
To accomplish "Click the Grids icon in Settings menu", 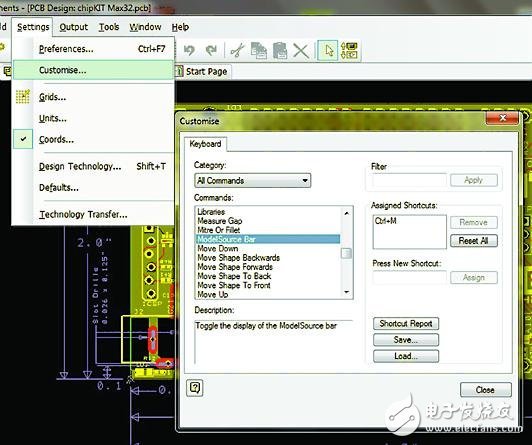I will point(23,97).
